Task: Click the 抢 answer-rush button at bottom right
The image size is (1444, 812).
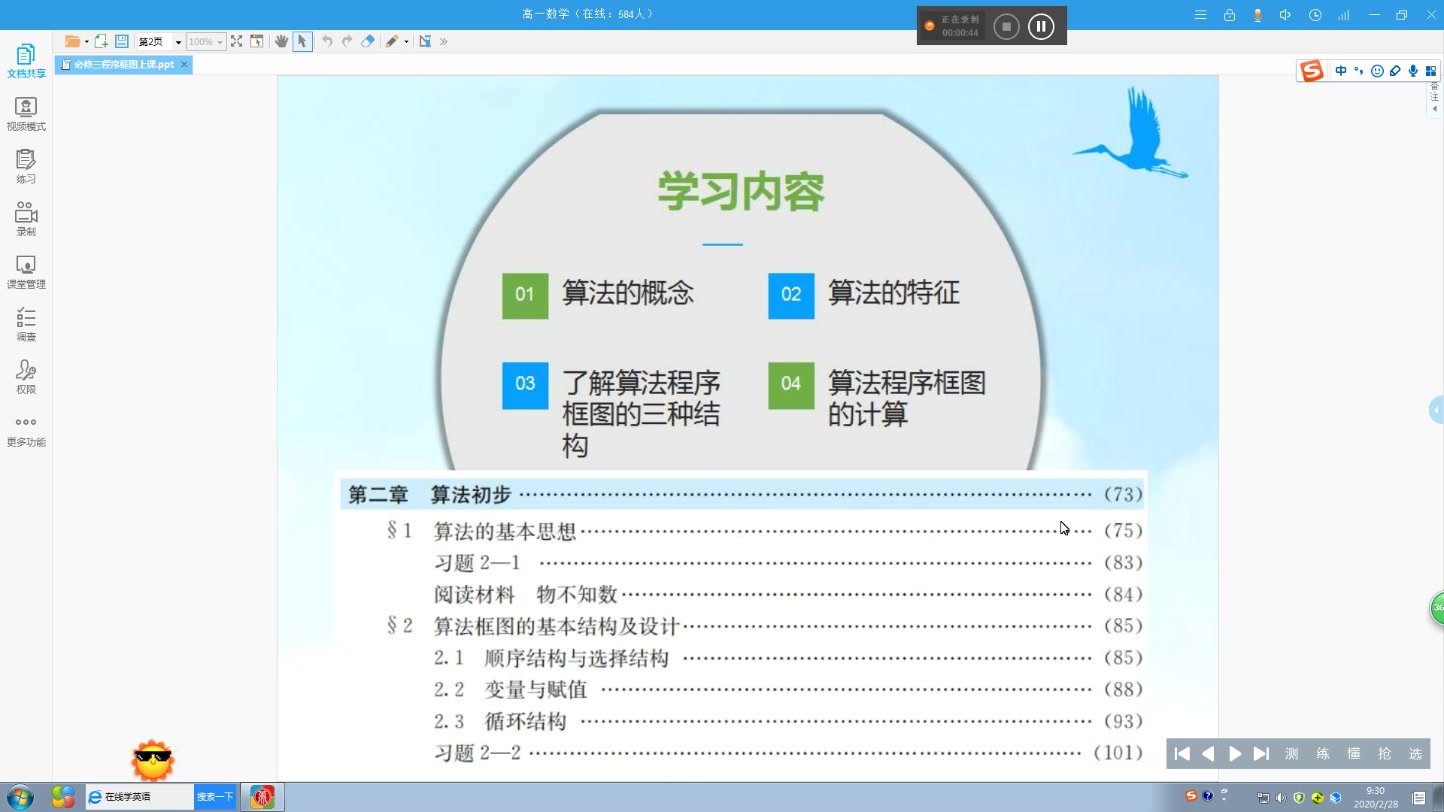Action: tap(1385, 754)
